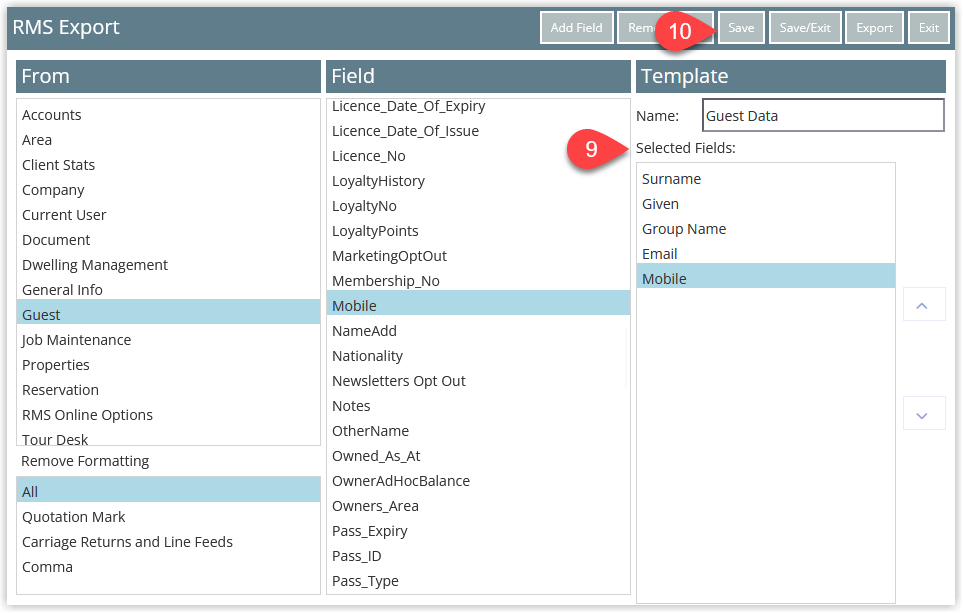Screen dimensions: 963x613
Task: Choose the Pass_Expiry field
Action: (x=478, y=531)
